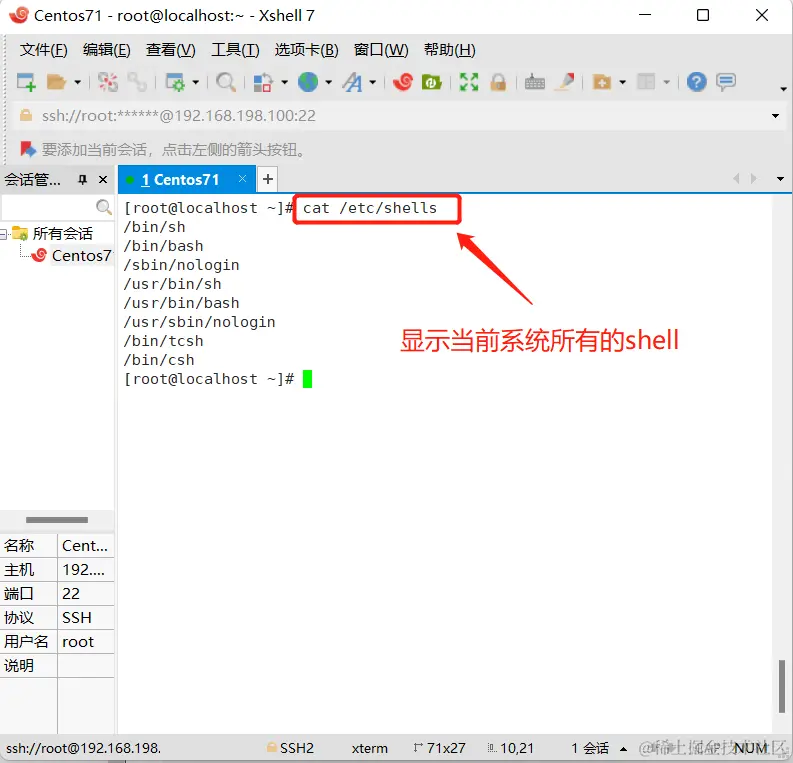
Task: Click the add-session bookmark arrow icon
Action: [28, 150]
